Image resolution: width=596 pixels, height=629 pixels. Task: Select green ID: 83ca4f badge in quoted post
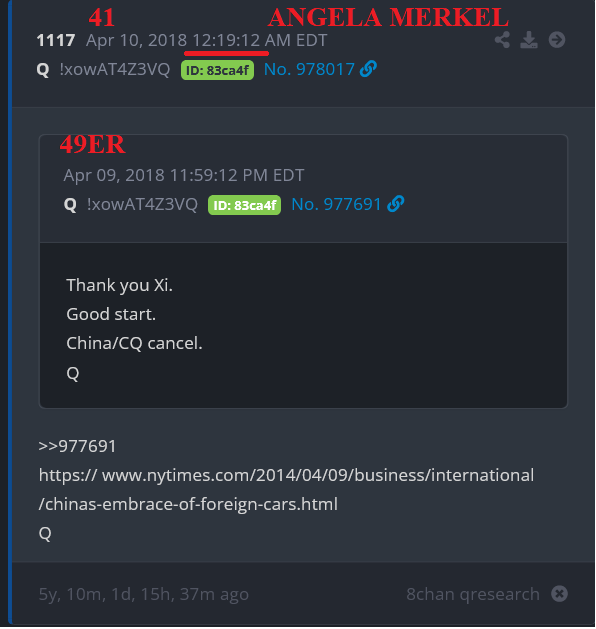[244, 205]
